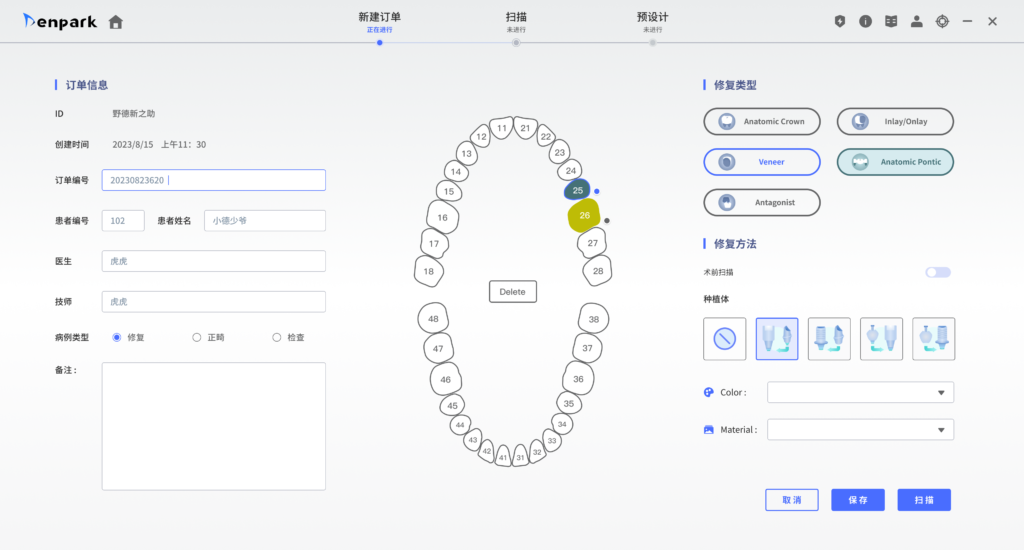Expand the Material dropdown
This screenshot has width=1024, height=550.
(x=860, y=430)
